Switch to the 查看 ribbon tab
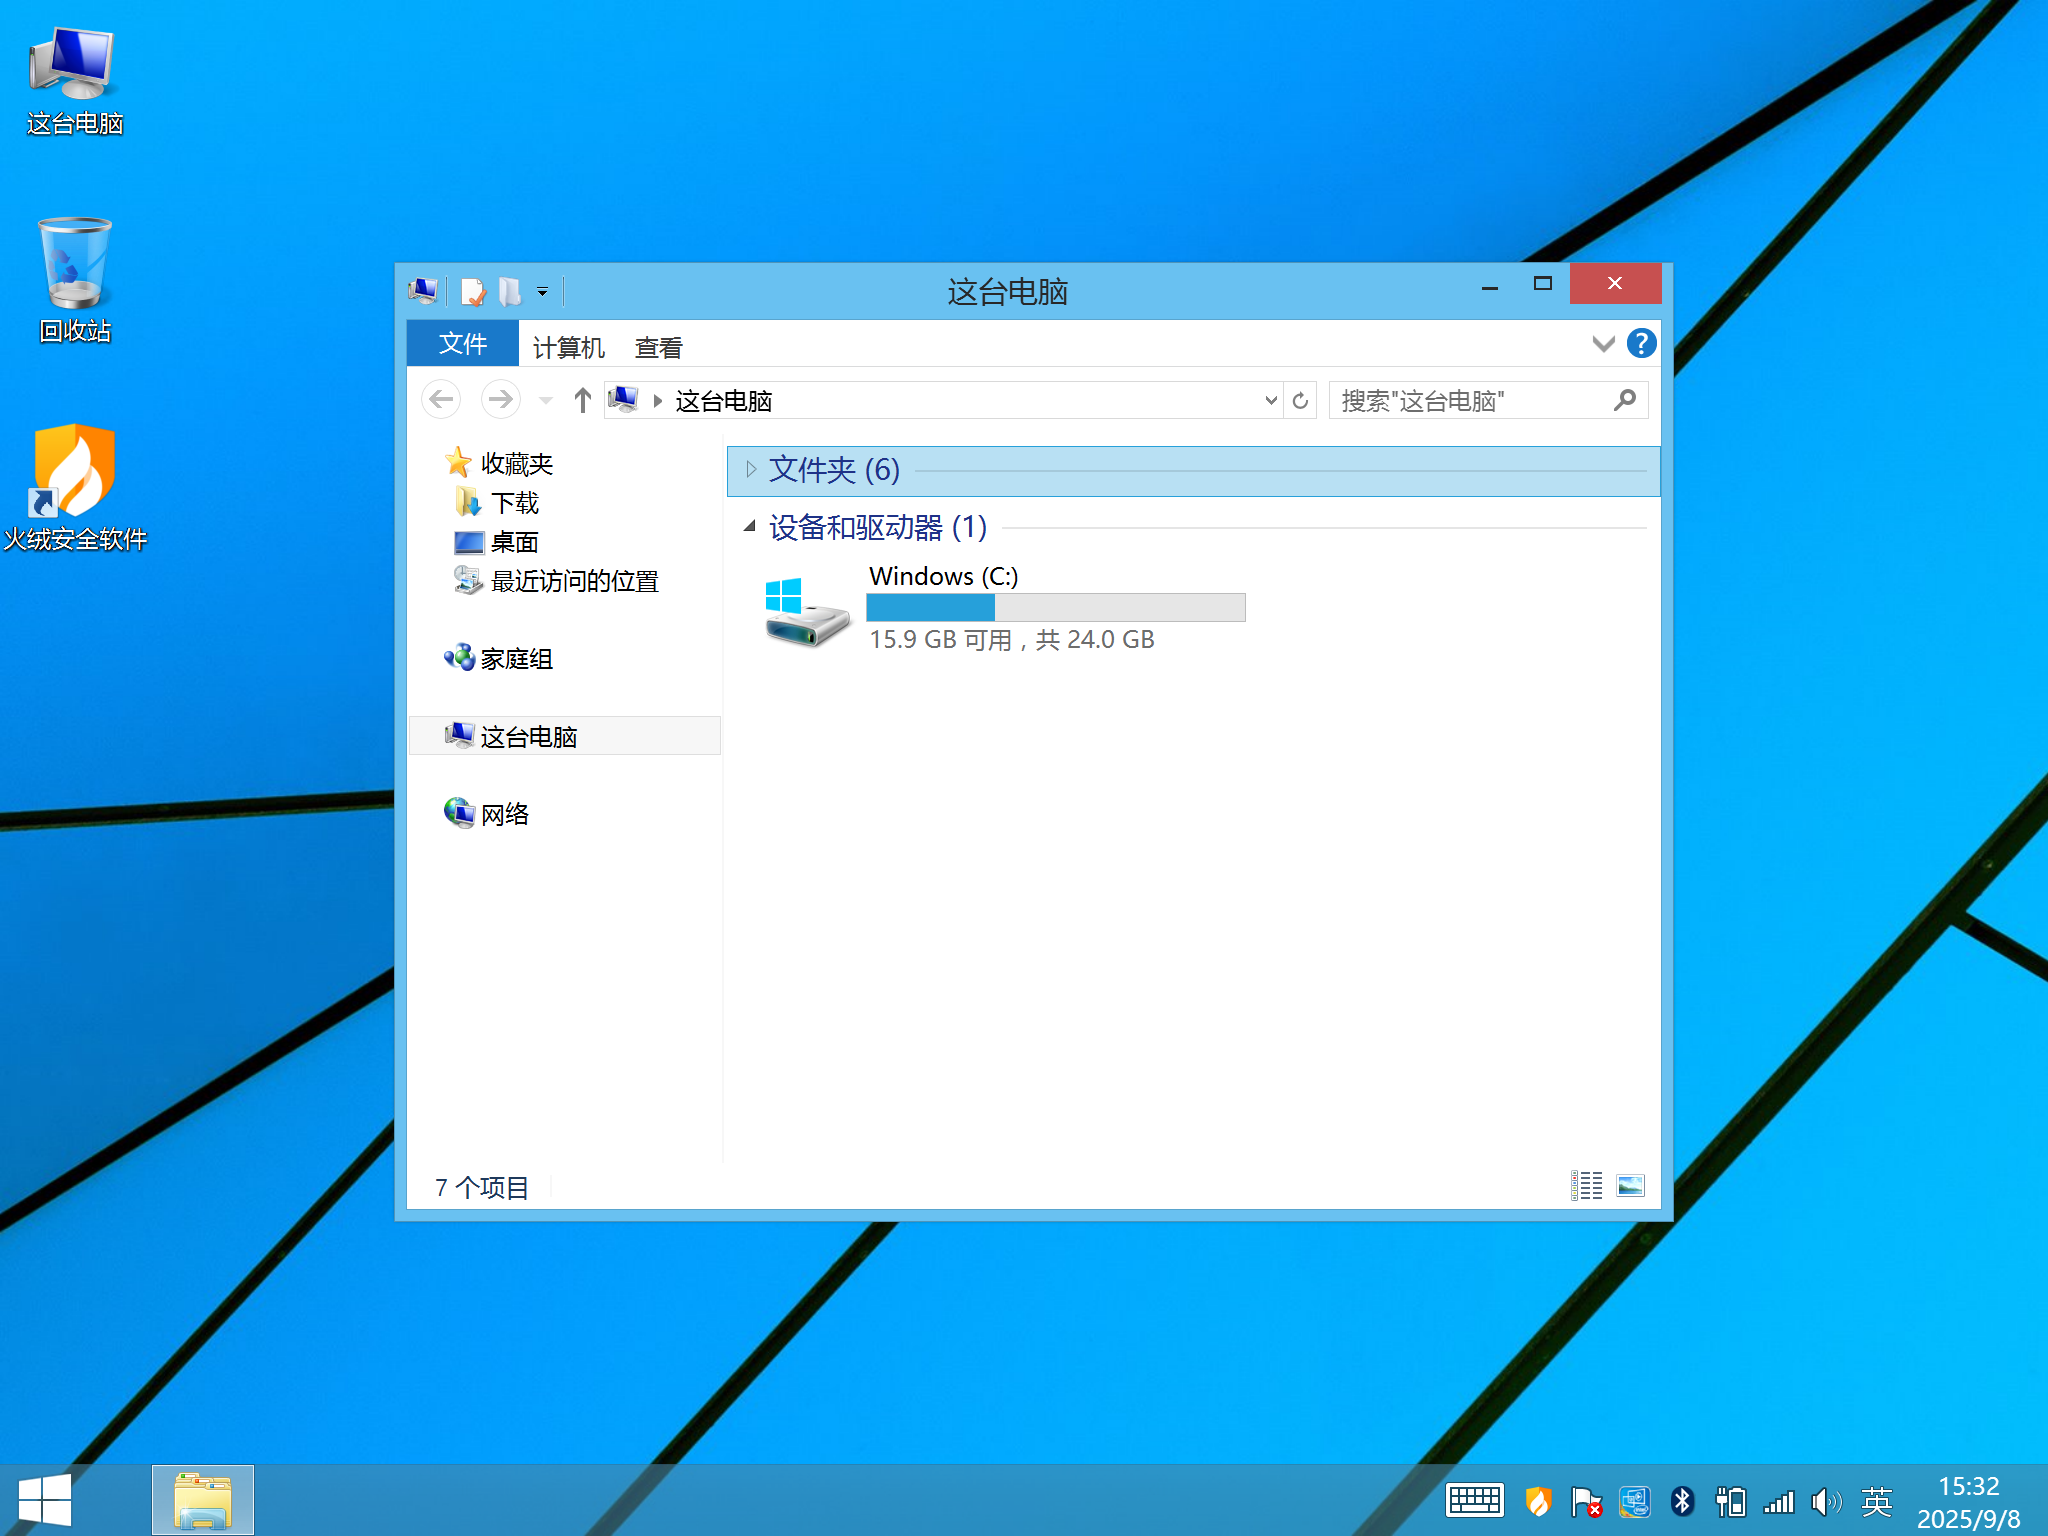Image resolution: width=2048 pixels, height=1536 pixels. 658,347
